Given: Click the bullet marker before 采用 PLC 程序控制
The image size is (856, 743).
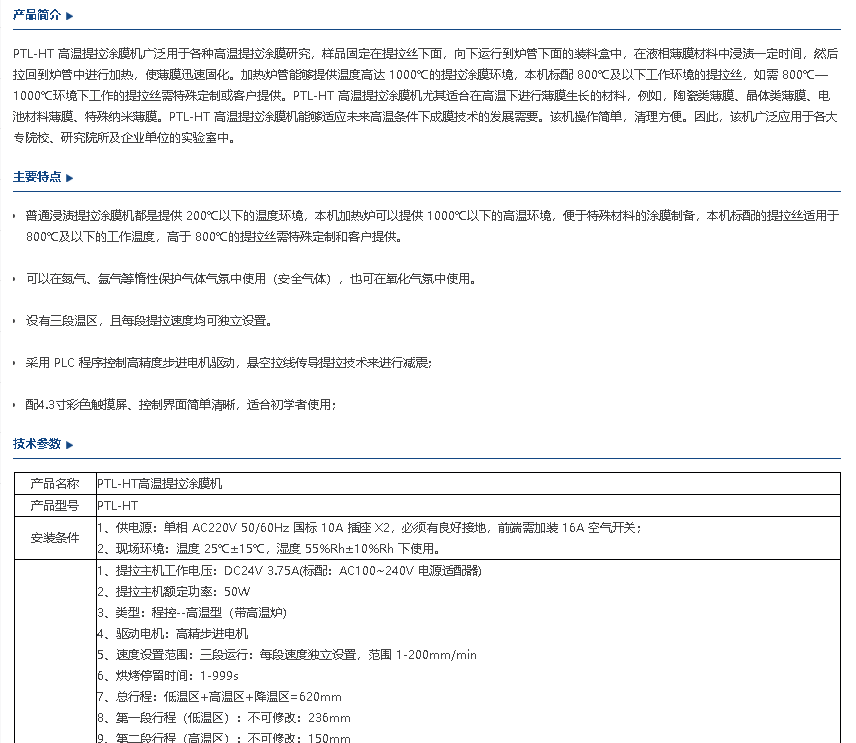Looking at the screenshot, I should pos(14,364).
